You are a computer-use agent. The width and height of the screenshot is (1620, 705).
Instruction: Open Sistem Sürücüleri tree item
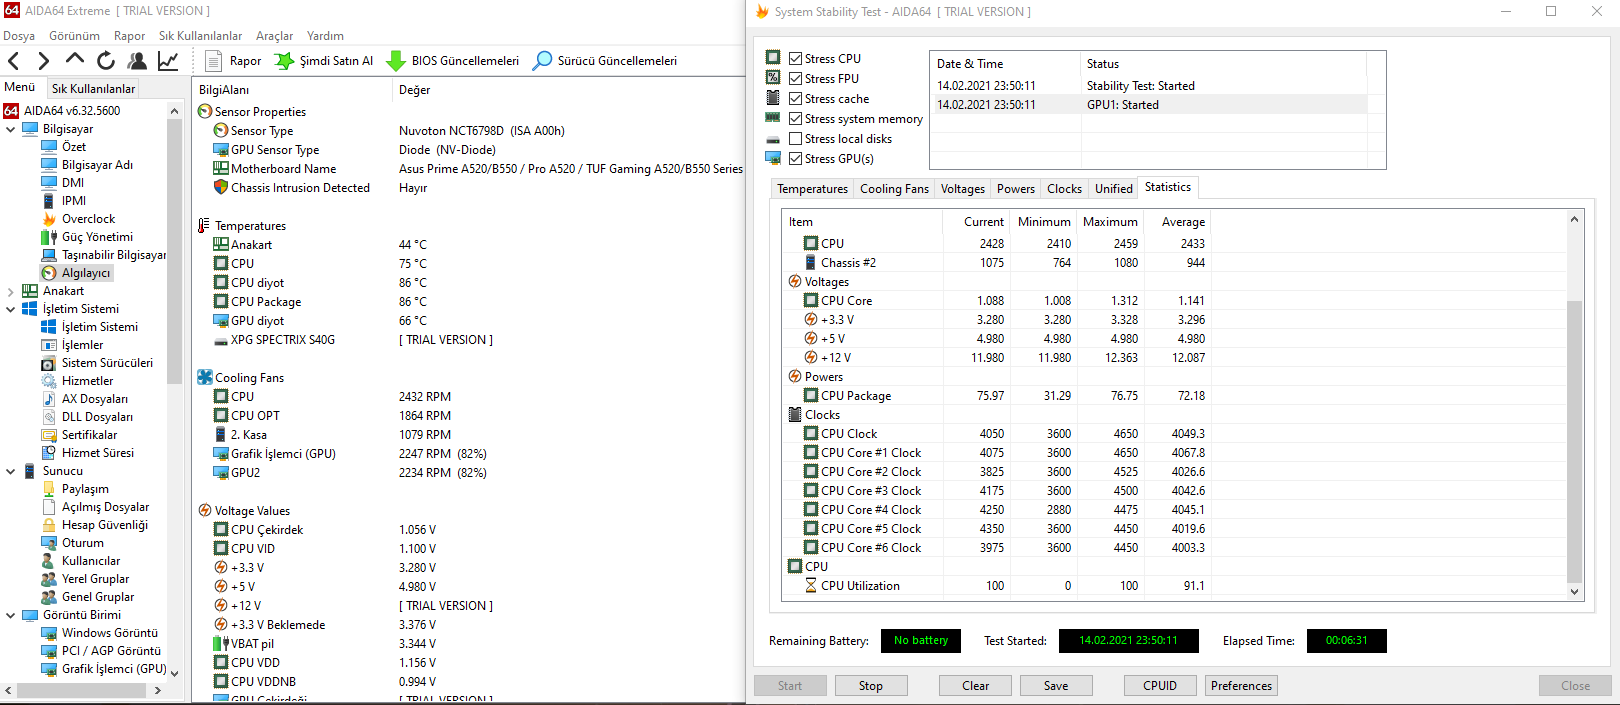point(107,363)
